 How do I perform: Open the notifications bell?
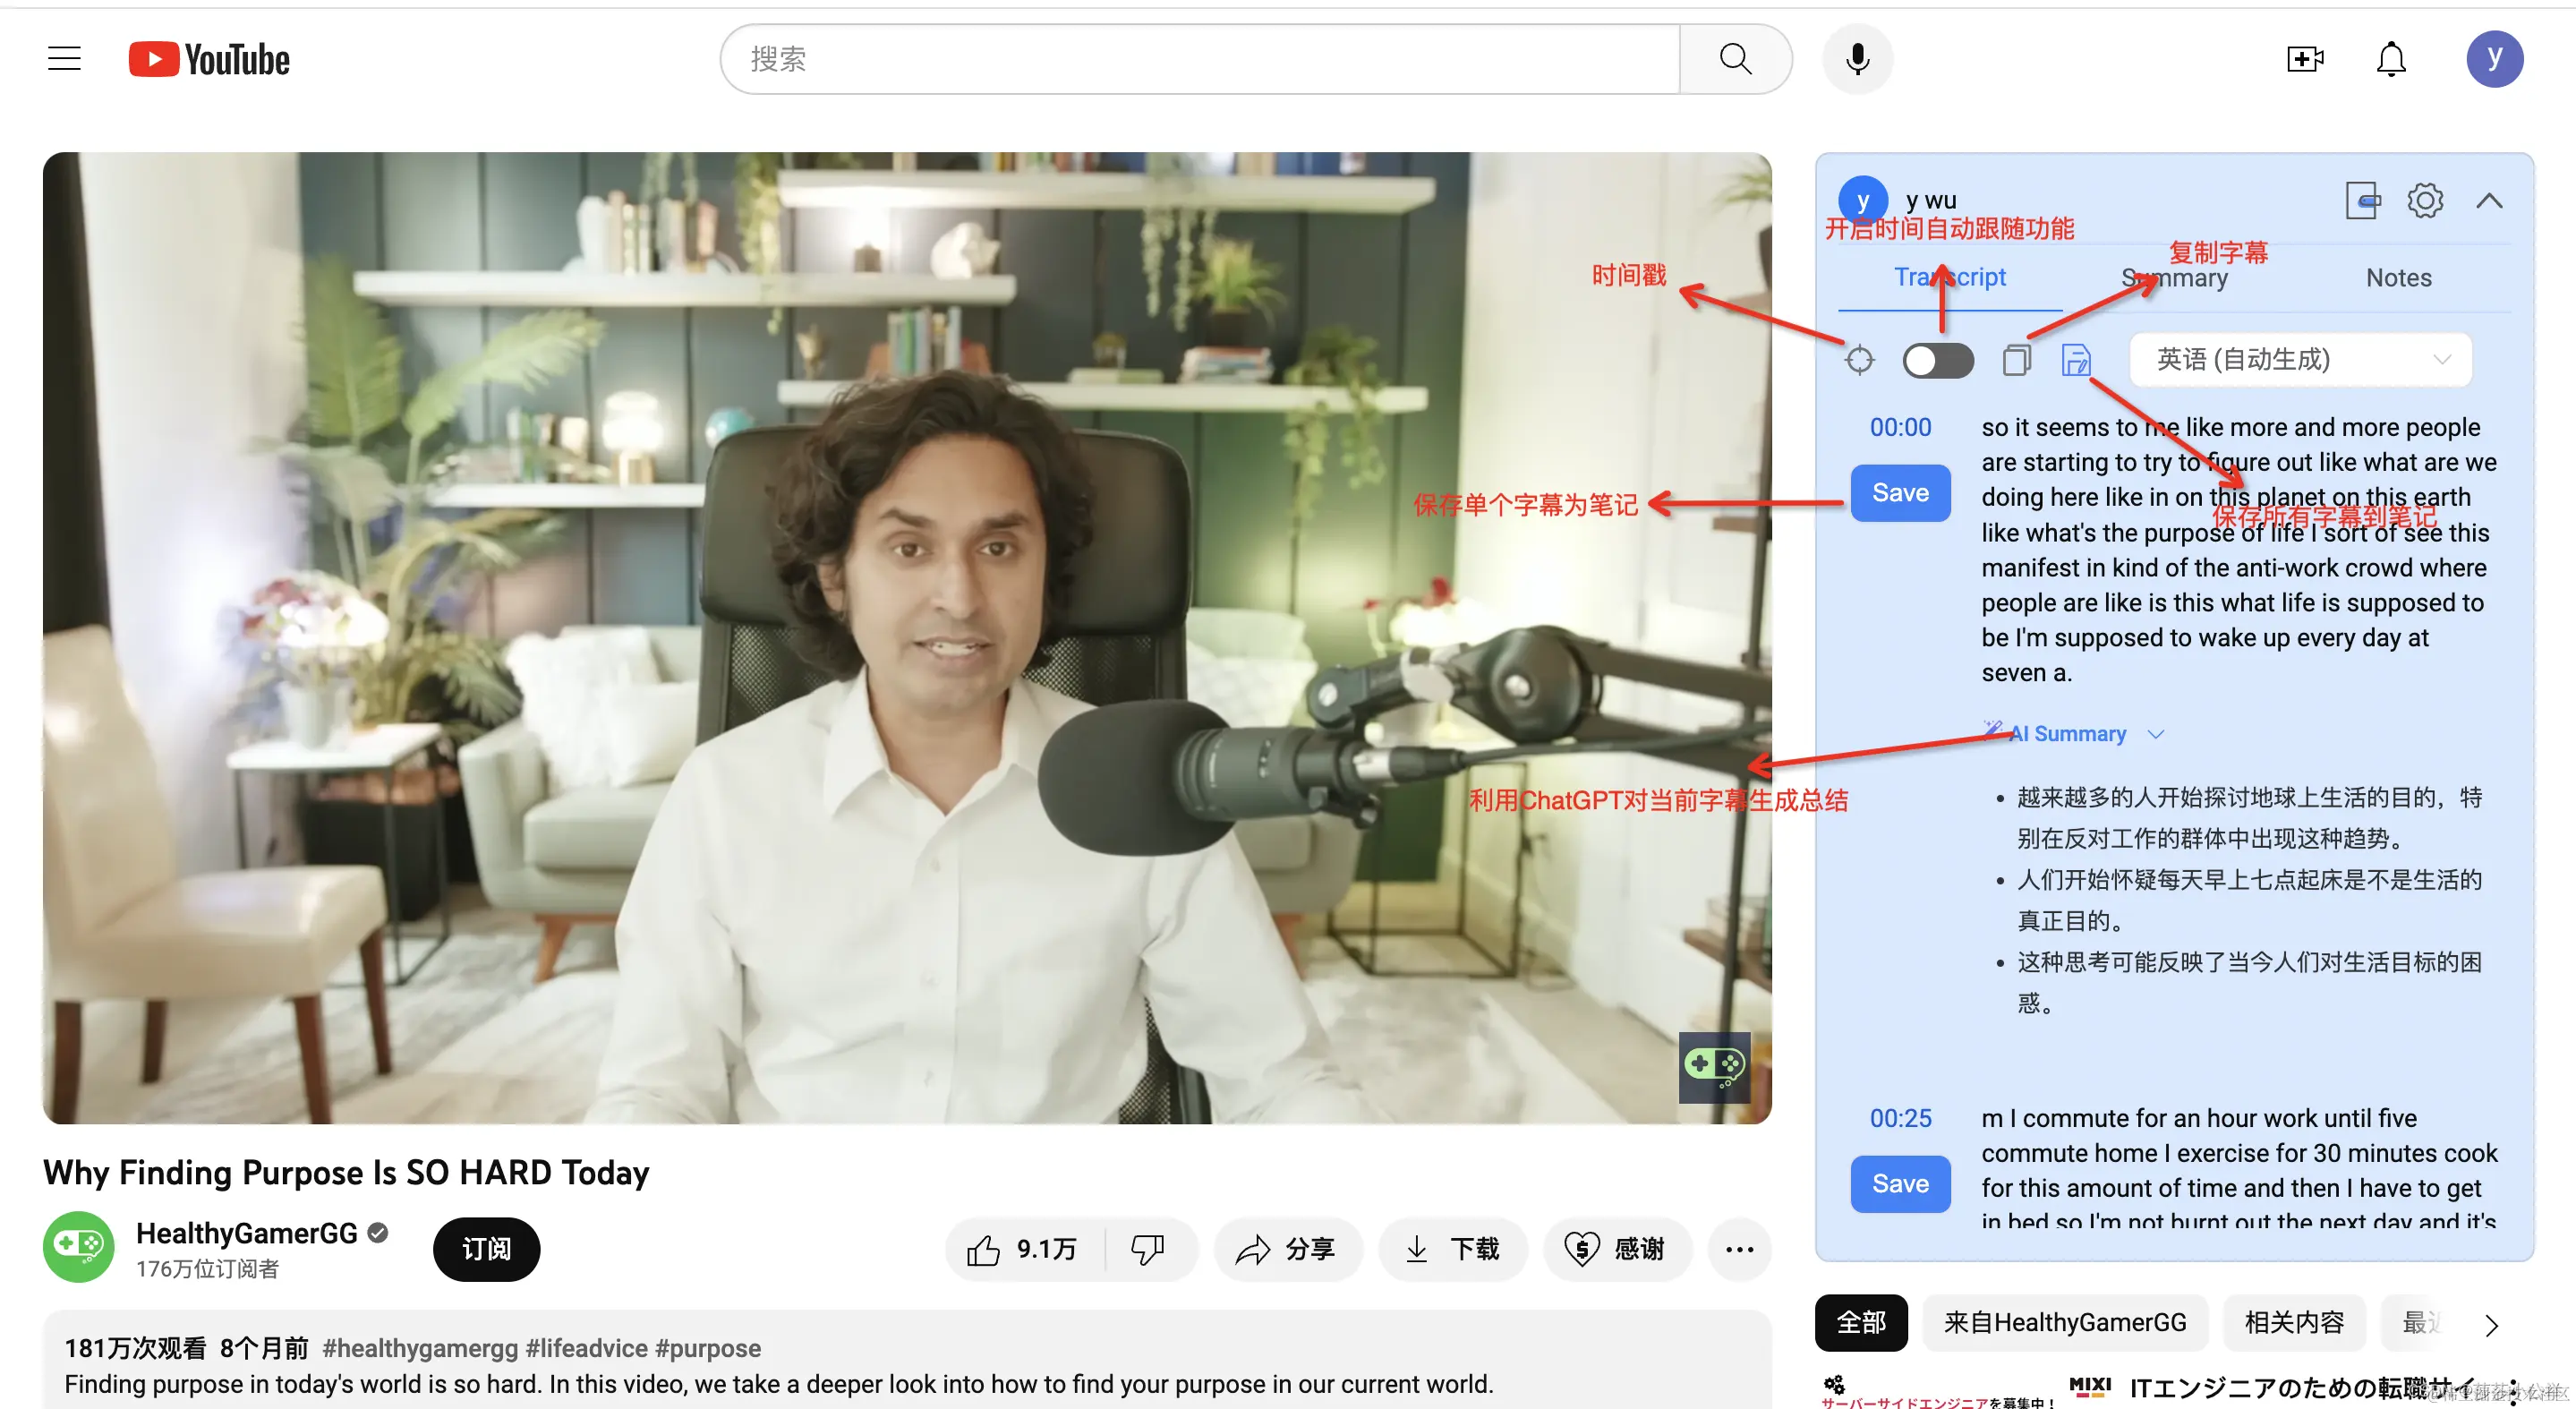[2390, 59]
